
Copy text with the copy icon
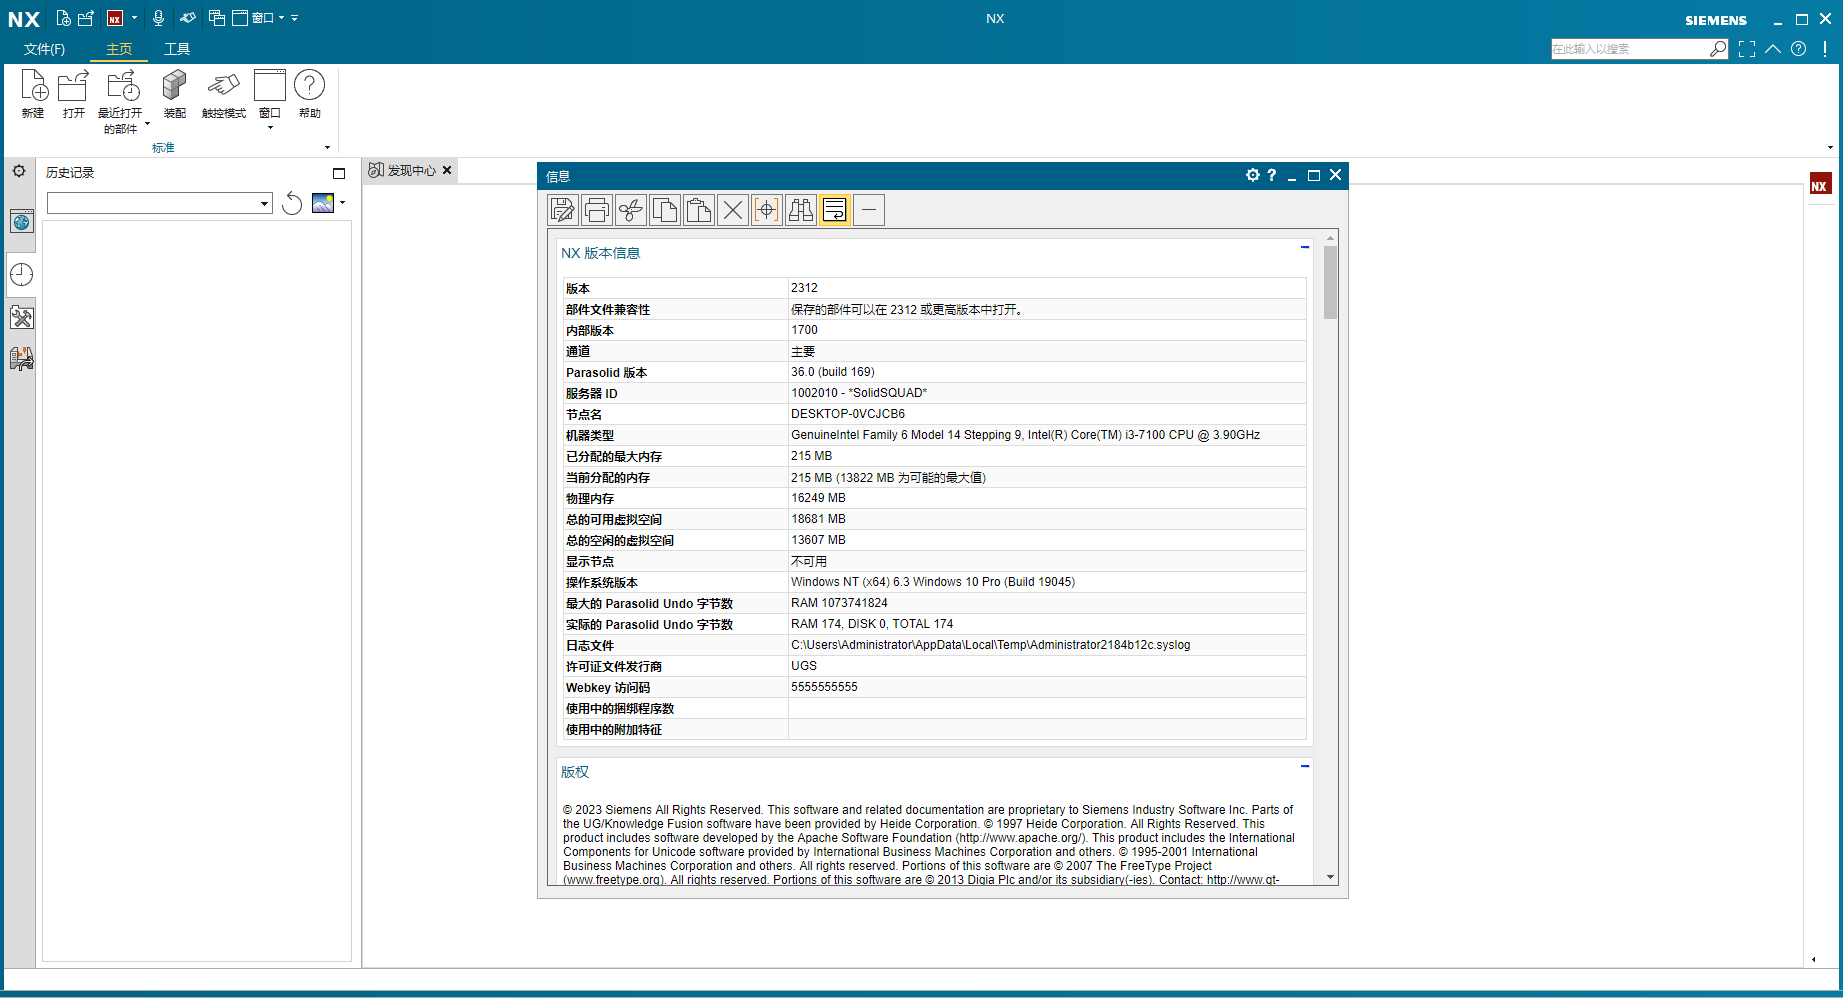[x=665, y=209]
